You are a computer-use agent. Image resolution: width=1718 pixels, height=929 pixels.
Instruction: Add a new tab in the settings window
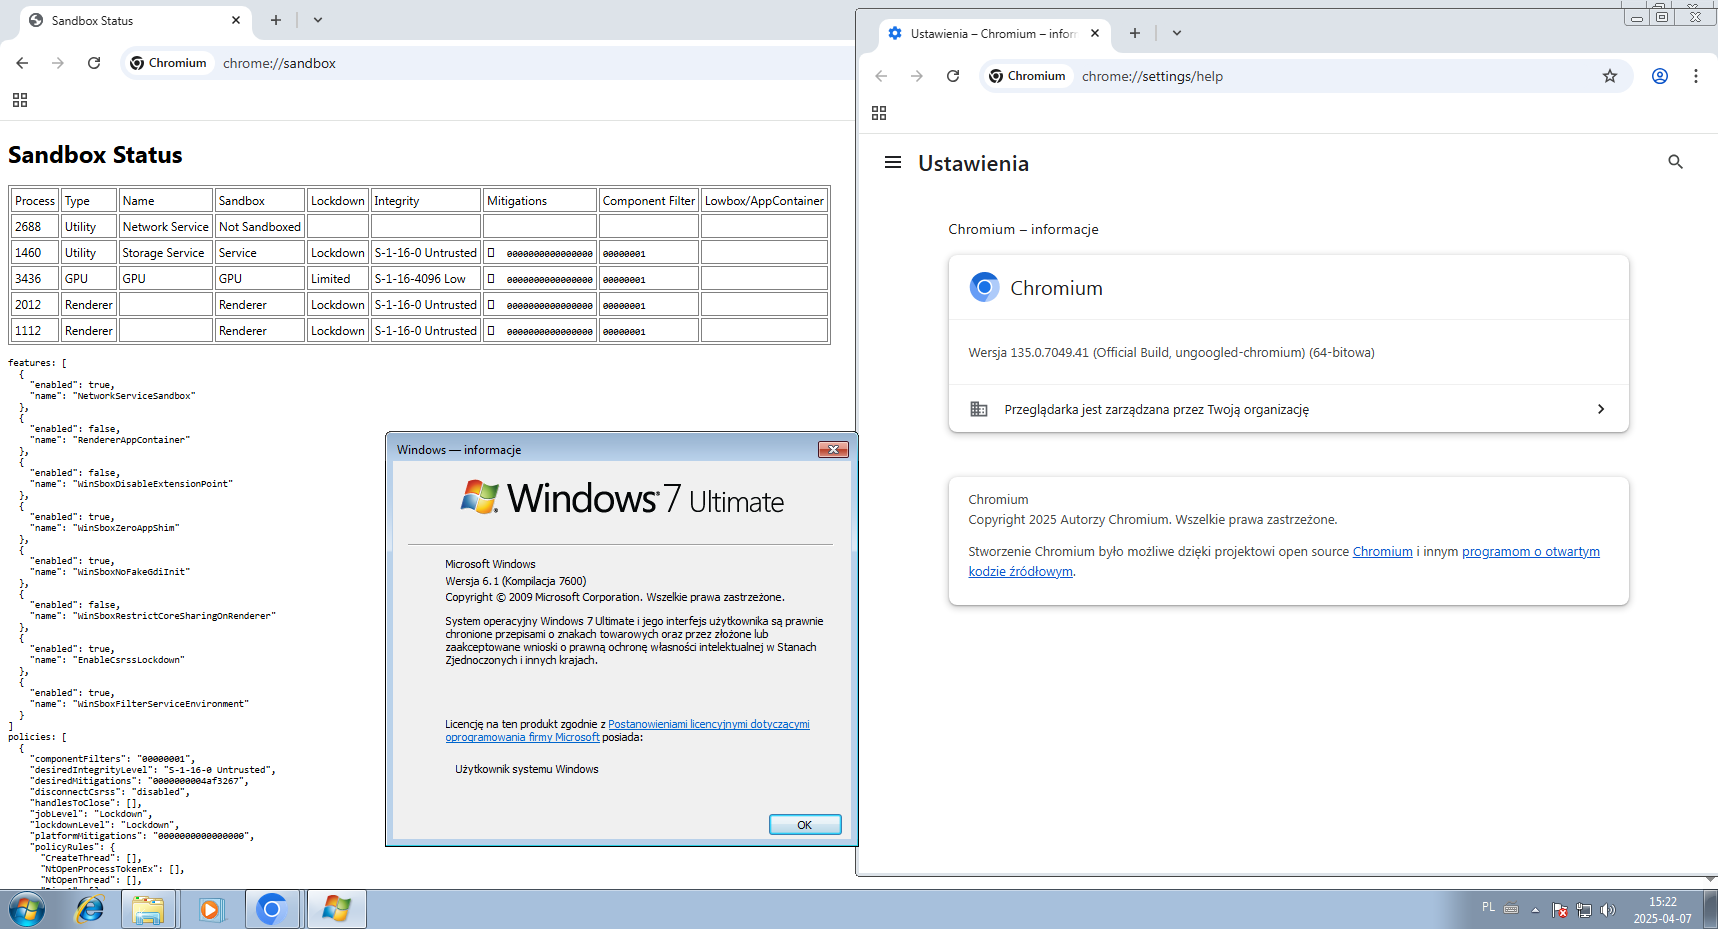(1135, 33)
